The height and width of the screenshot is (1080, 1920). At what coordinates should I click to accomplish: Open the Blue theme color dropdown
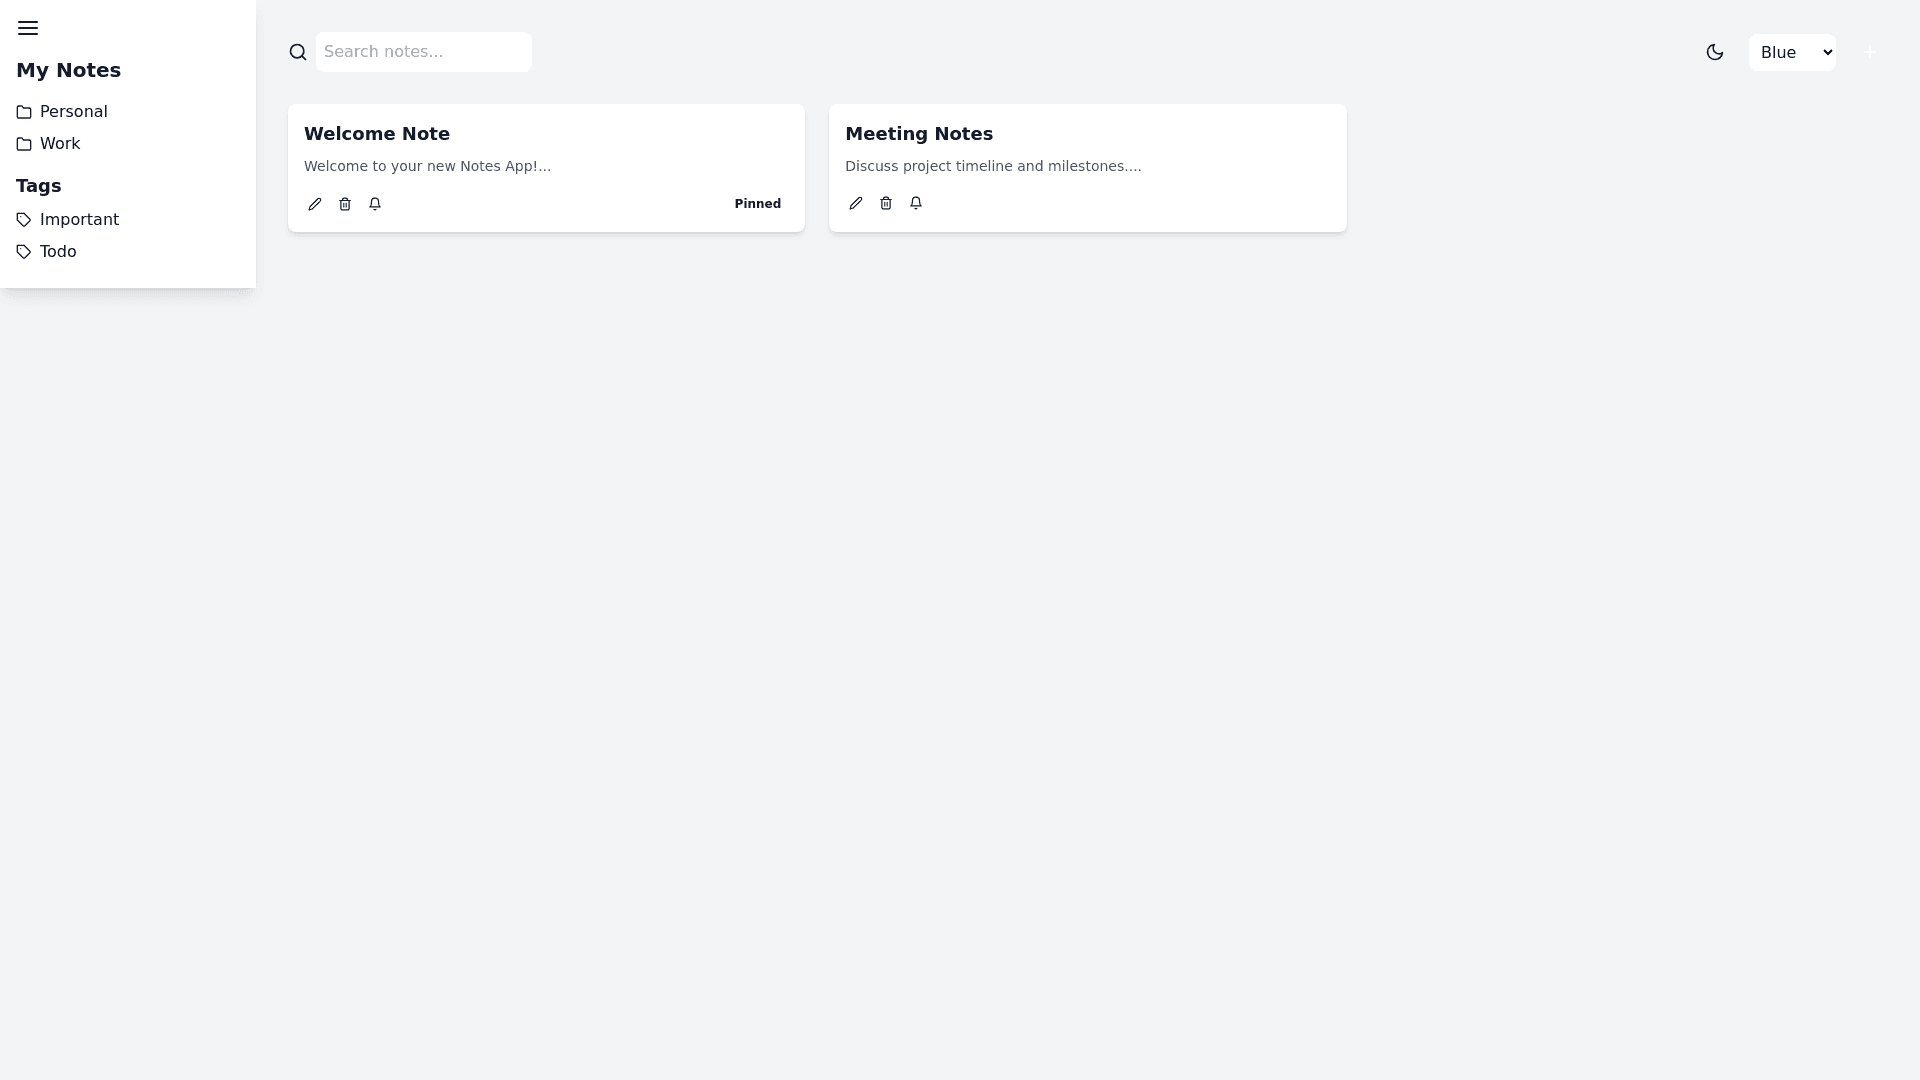[x=1792, y=52]
